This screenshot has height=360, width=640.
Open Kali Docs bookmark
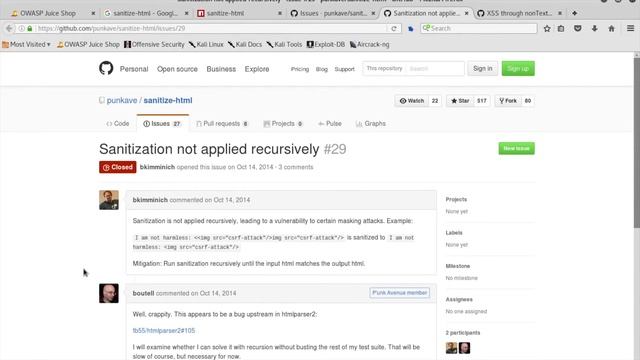[245, 44]
